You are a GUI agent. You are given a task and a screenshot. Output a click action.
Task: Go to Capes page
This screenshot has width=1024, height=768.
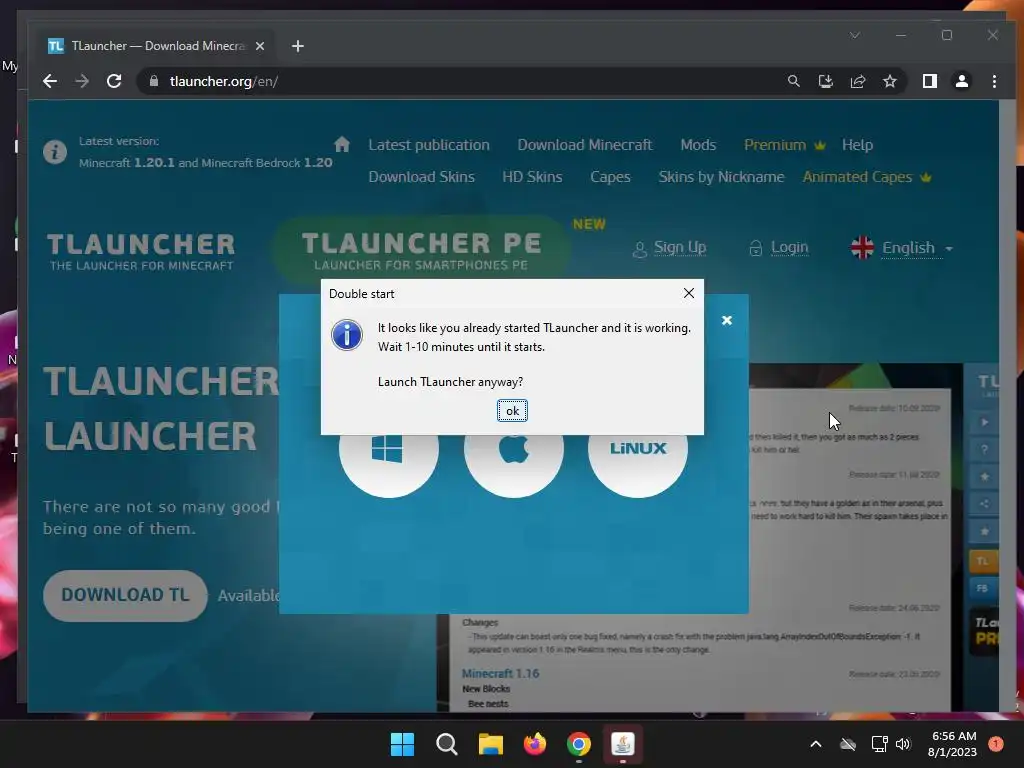tap(610, 177)
